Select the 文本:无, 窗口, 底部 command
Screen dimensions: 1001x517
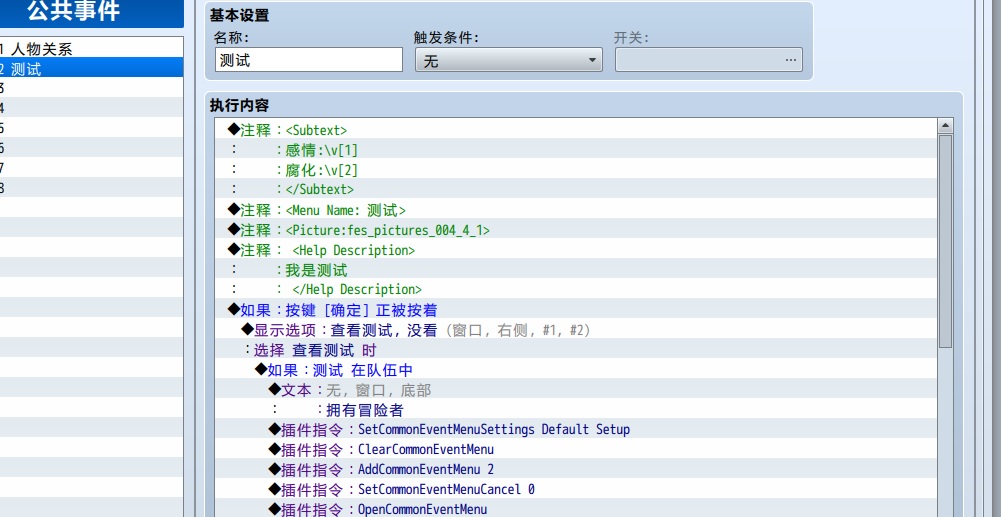coord(576,389)
